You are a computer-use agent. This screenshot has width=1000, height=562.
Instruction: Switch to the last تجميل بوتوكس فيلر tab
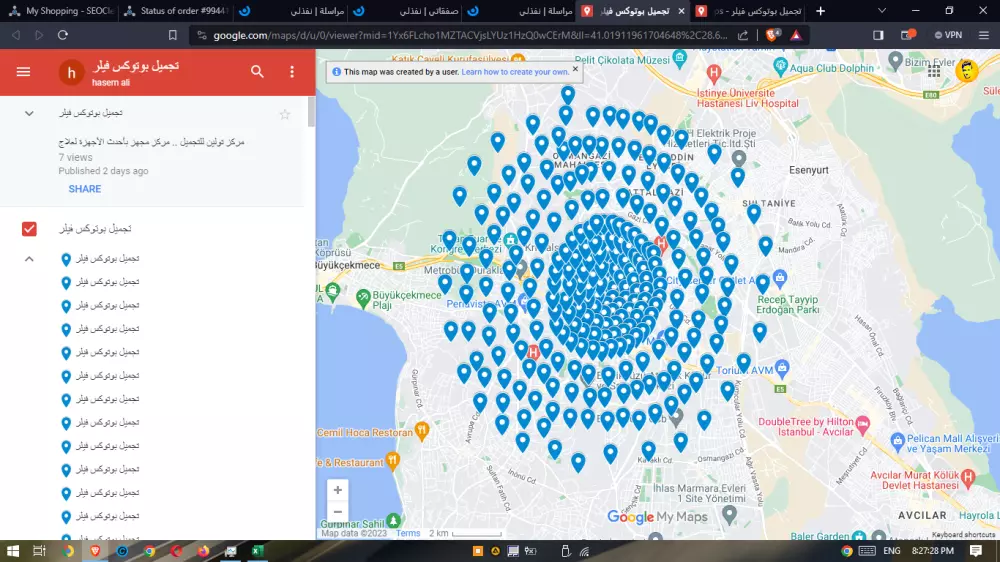click(x=748, y=11)
